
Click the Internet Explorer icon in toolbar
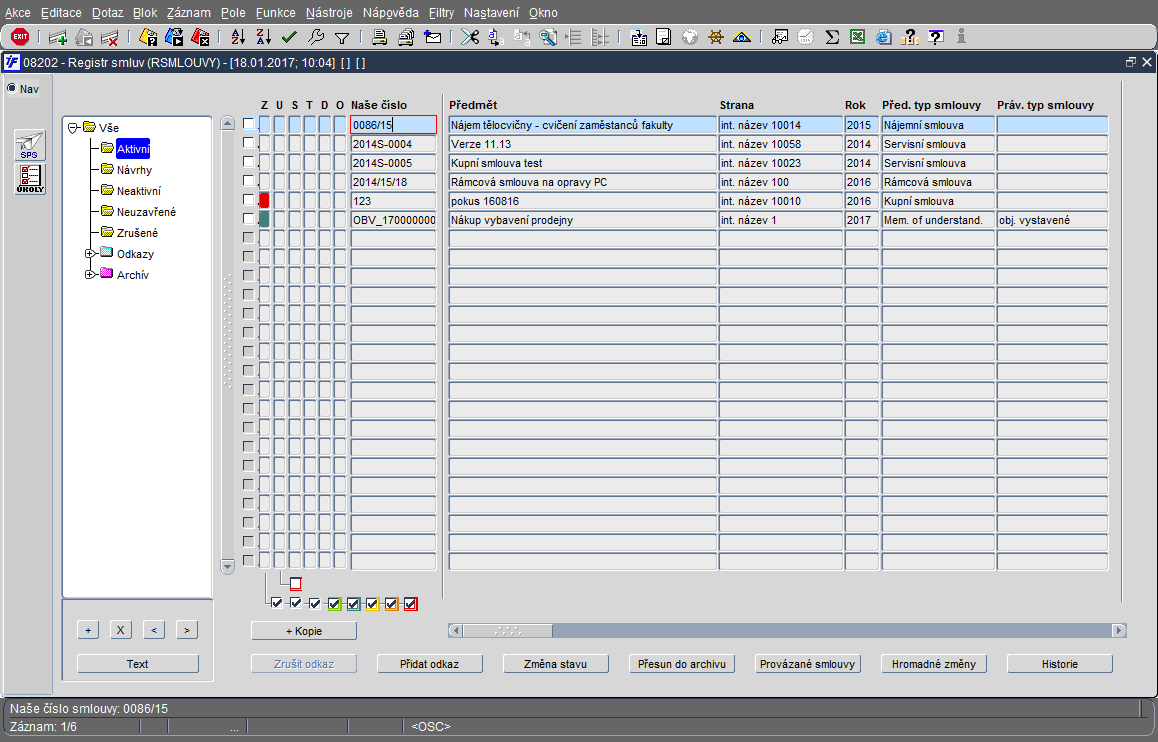(x=883, y=37)
